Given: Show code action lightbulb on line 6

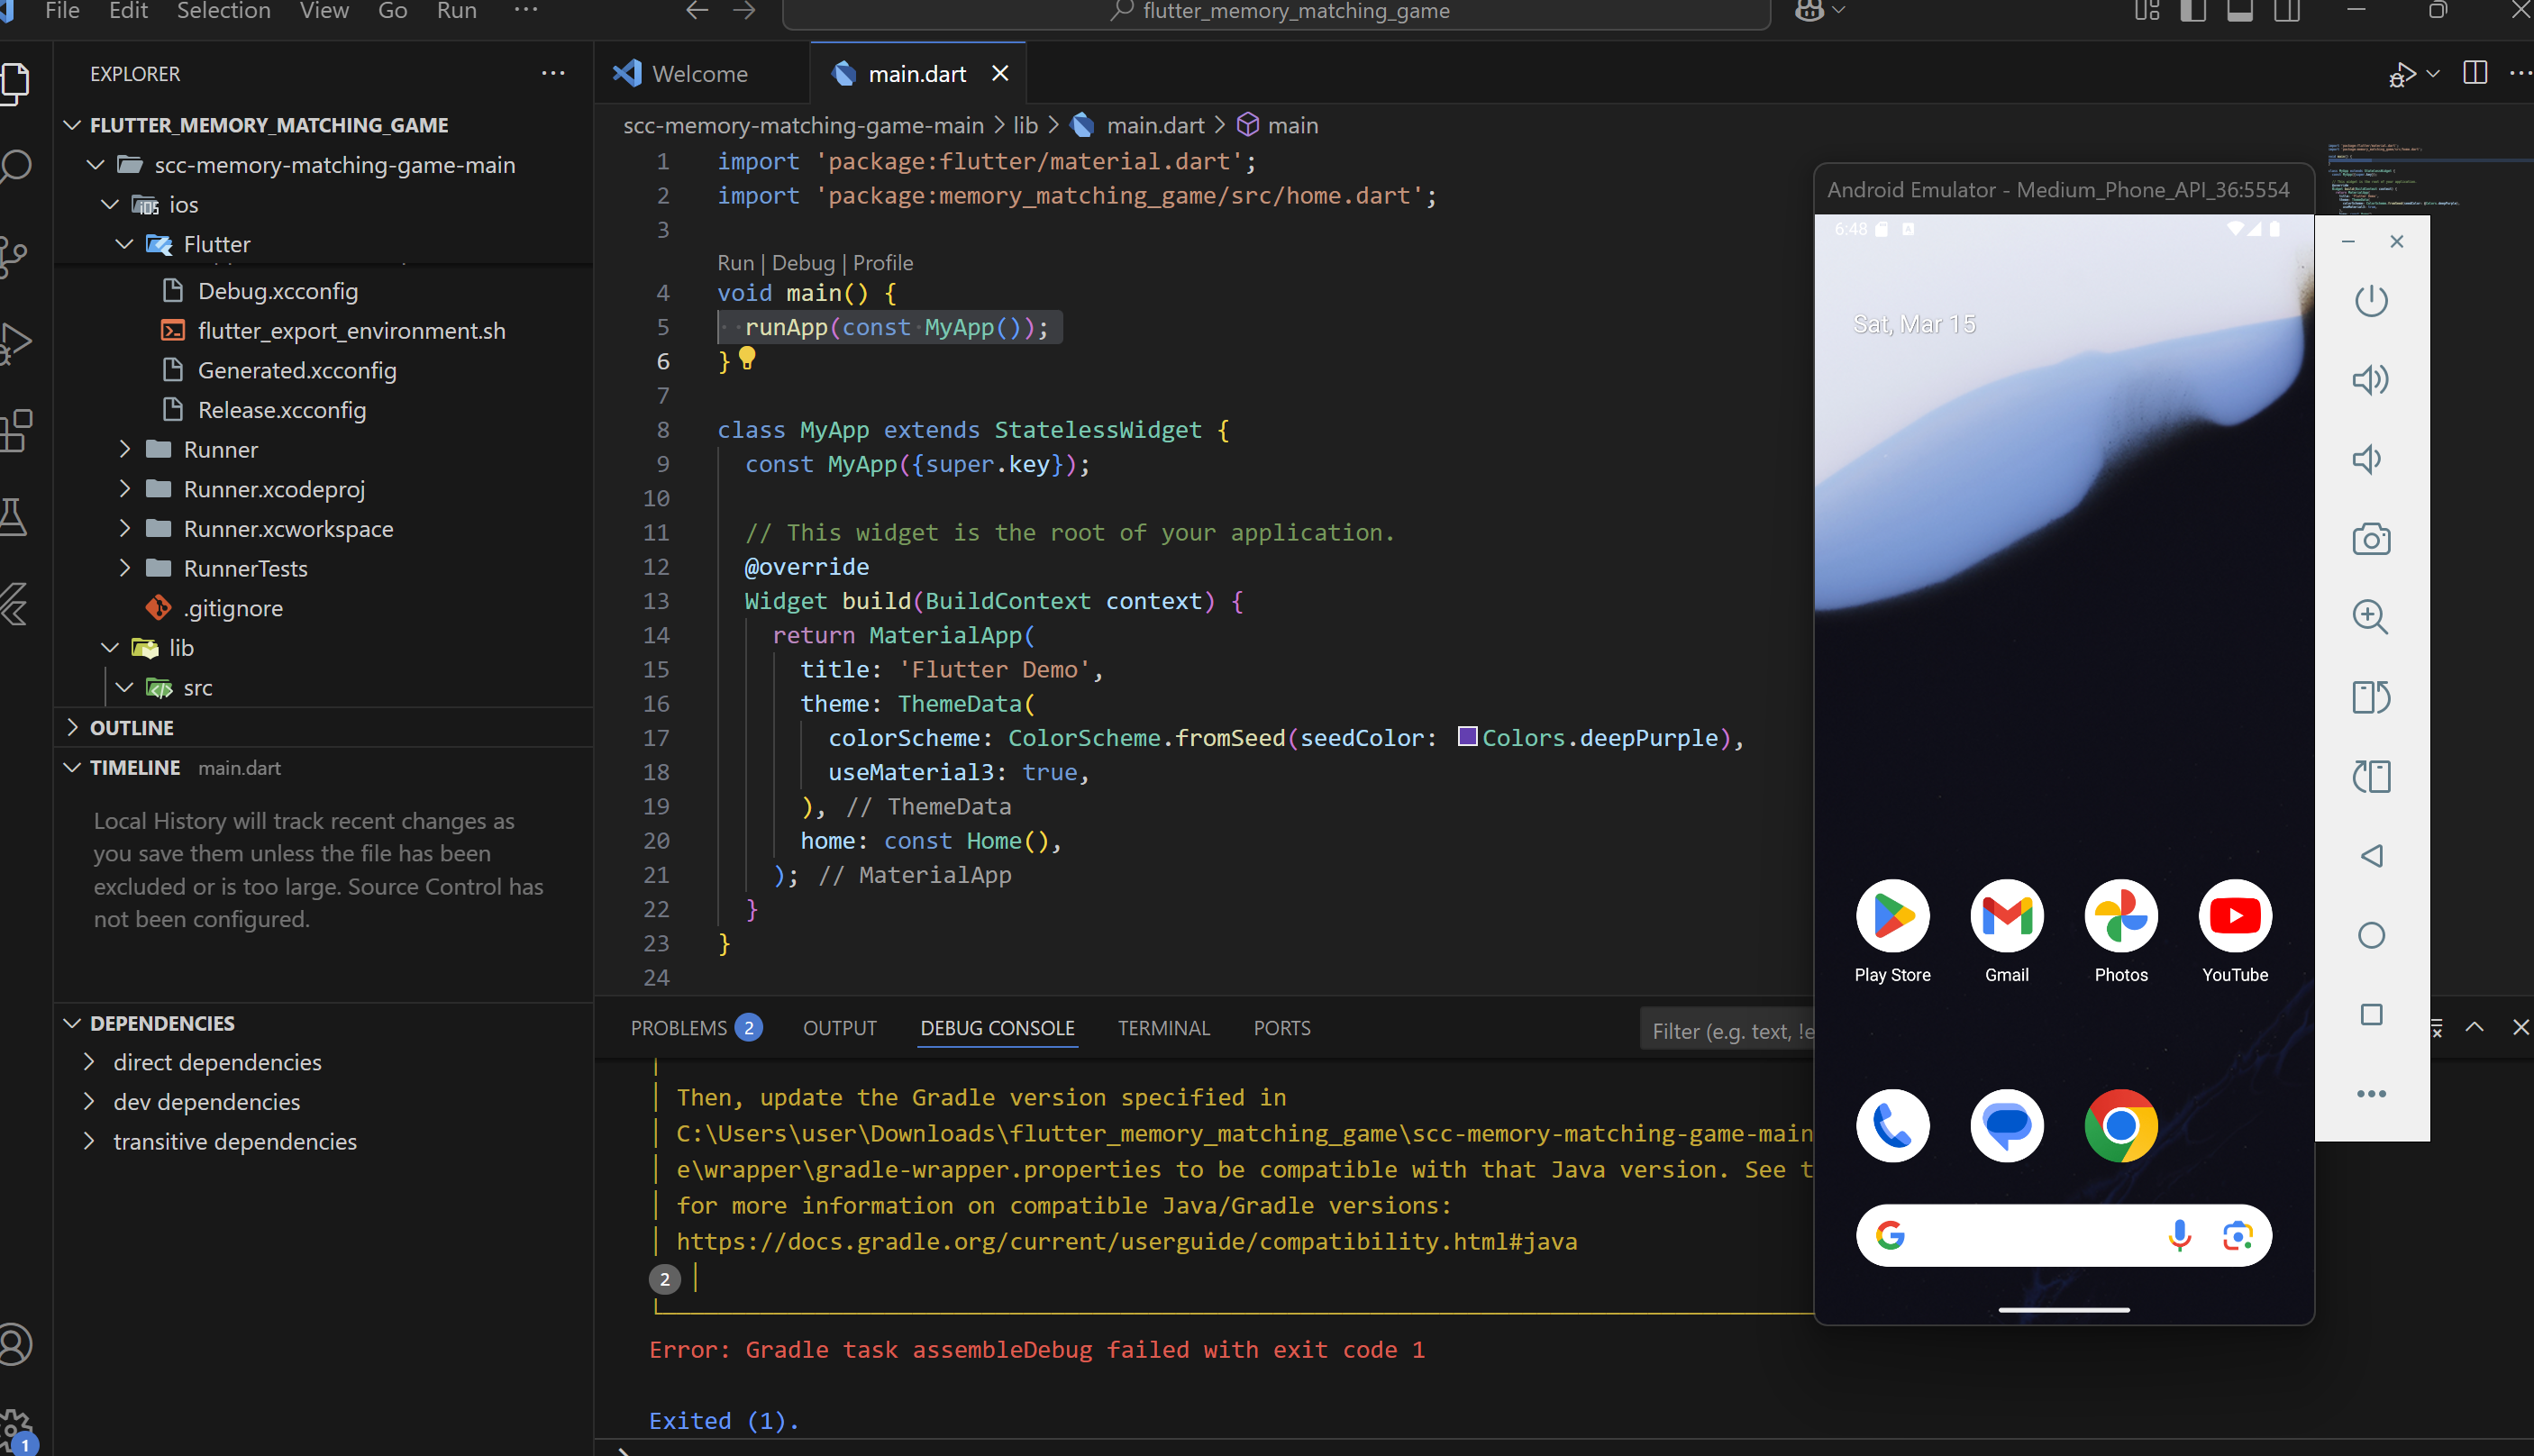Looking at the screenshot, I should (x=747, y=358).
